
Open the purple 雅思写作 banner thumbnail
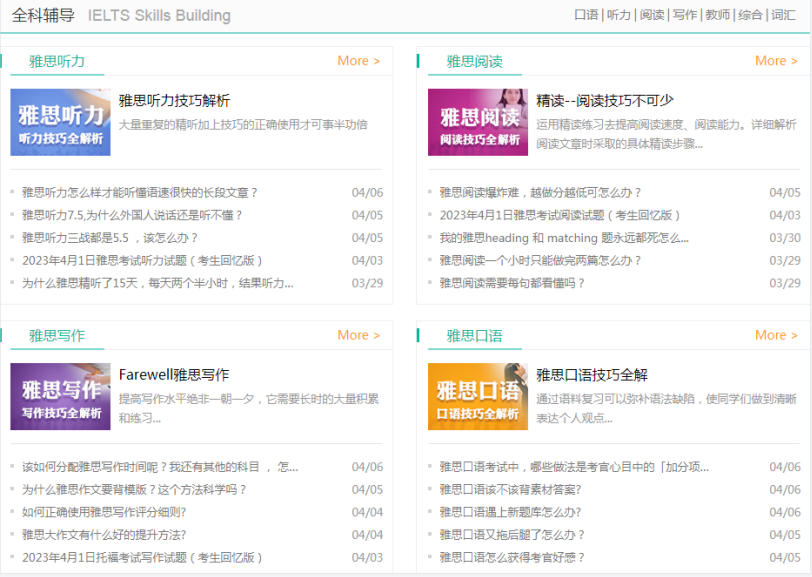61,397
